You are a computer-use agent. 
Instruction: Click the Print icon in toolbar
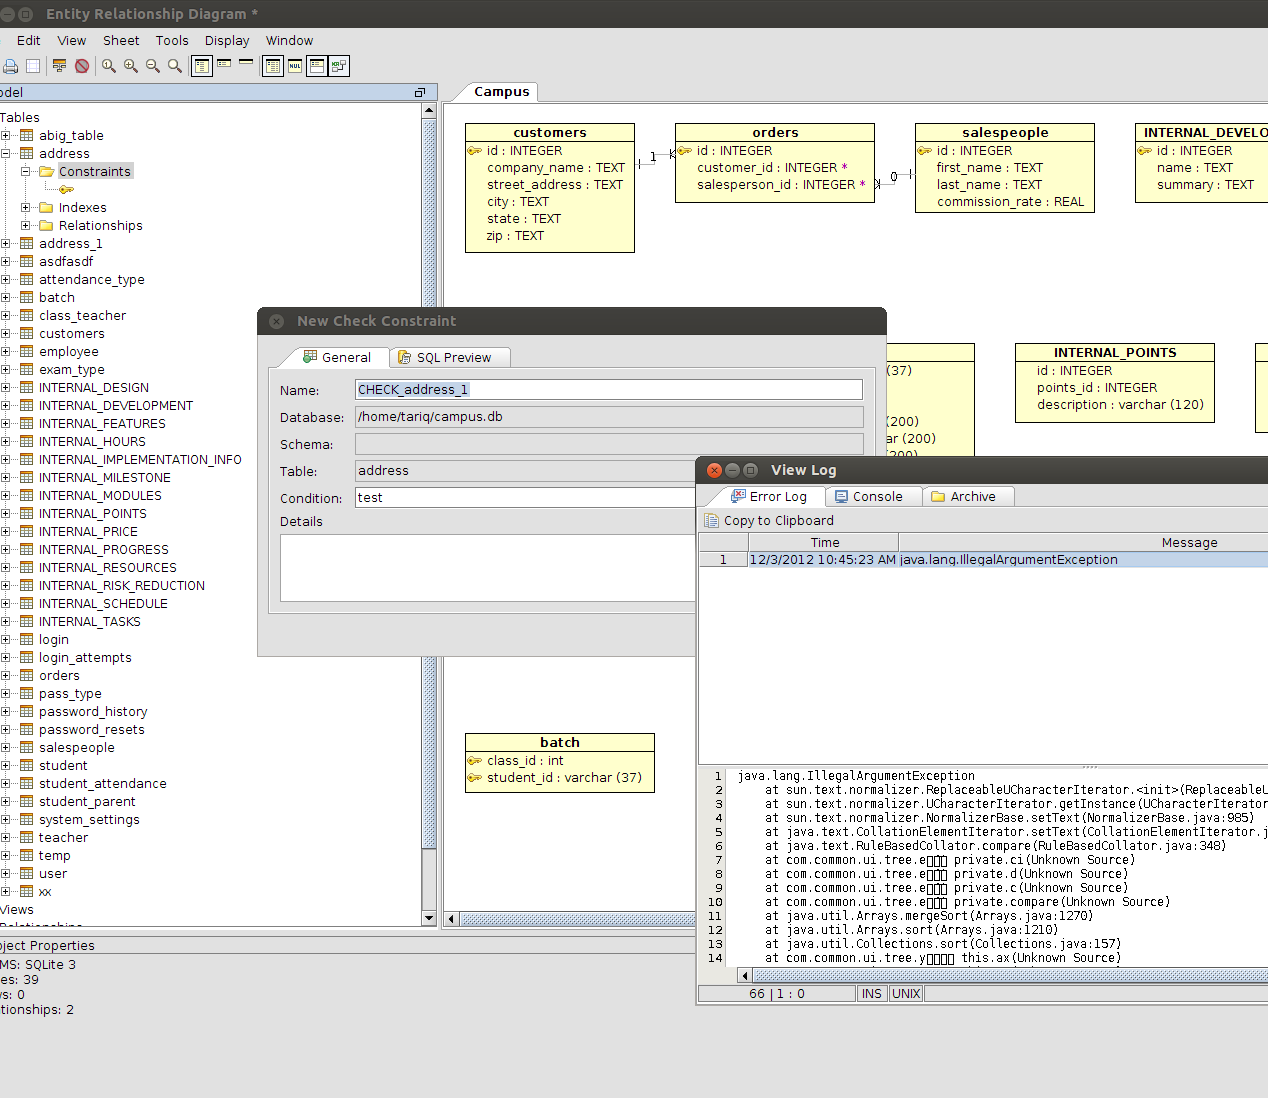click(x=10, y=66)
